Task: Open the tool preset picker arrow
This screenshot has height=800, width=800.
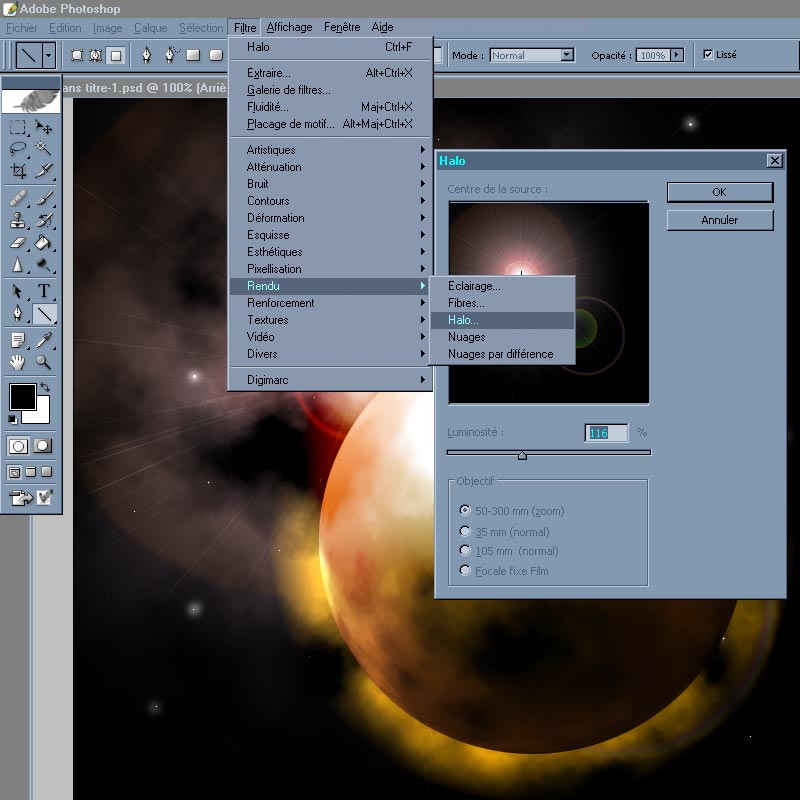Action: 49,55
